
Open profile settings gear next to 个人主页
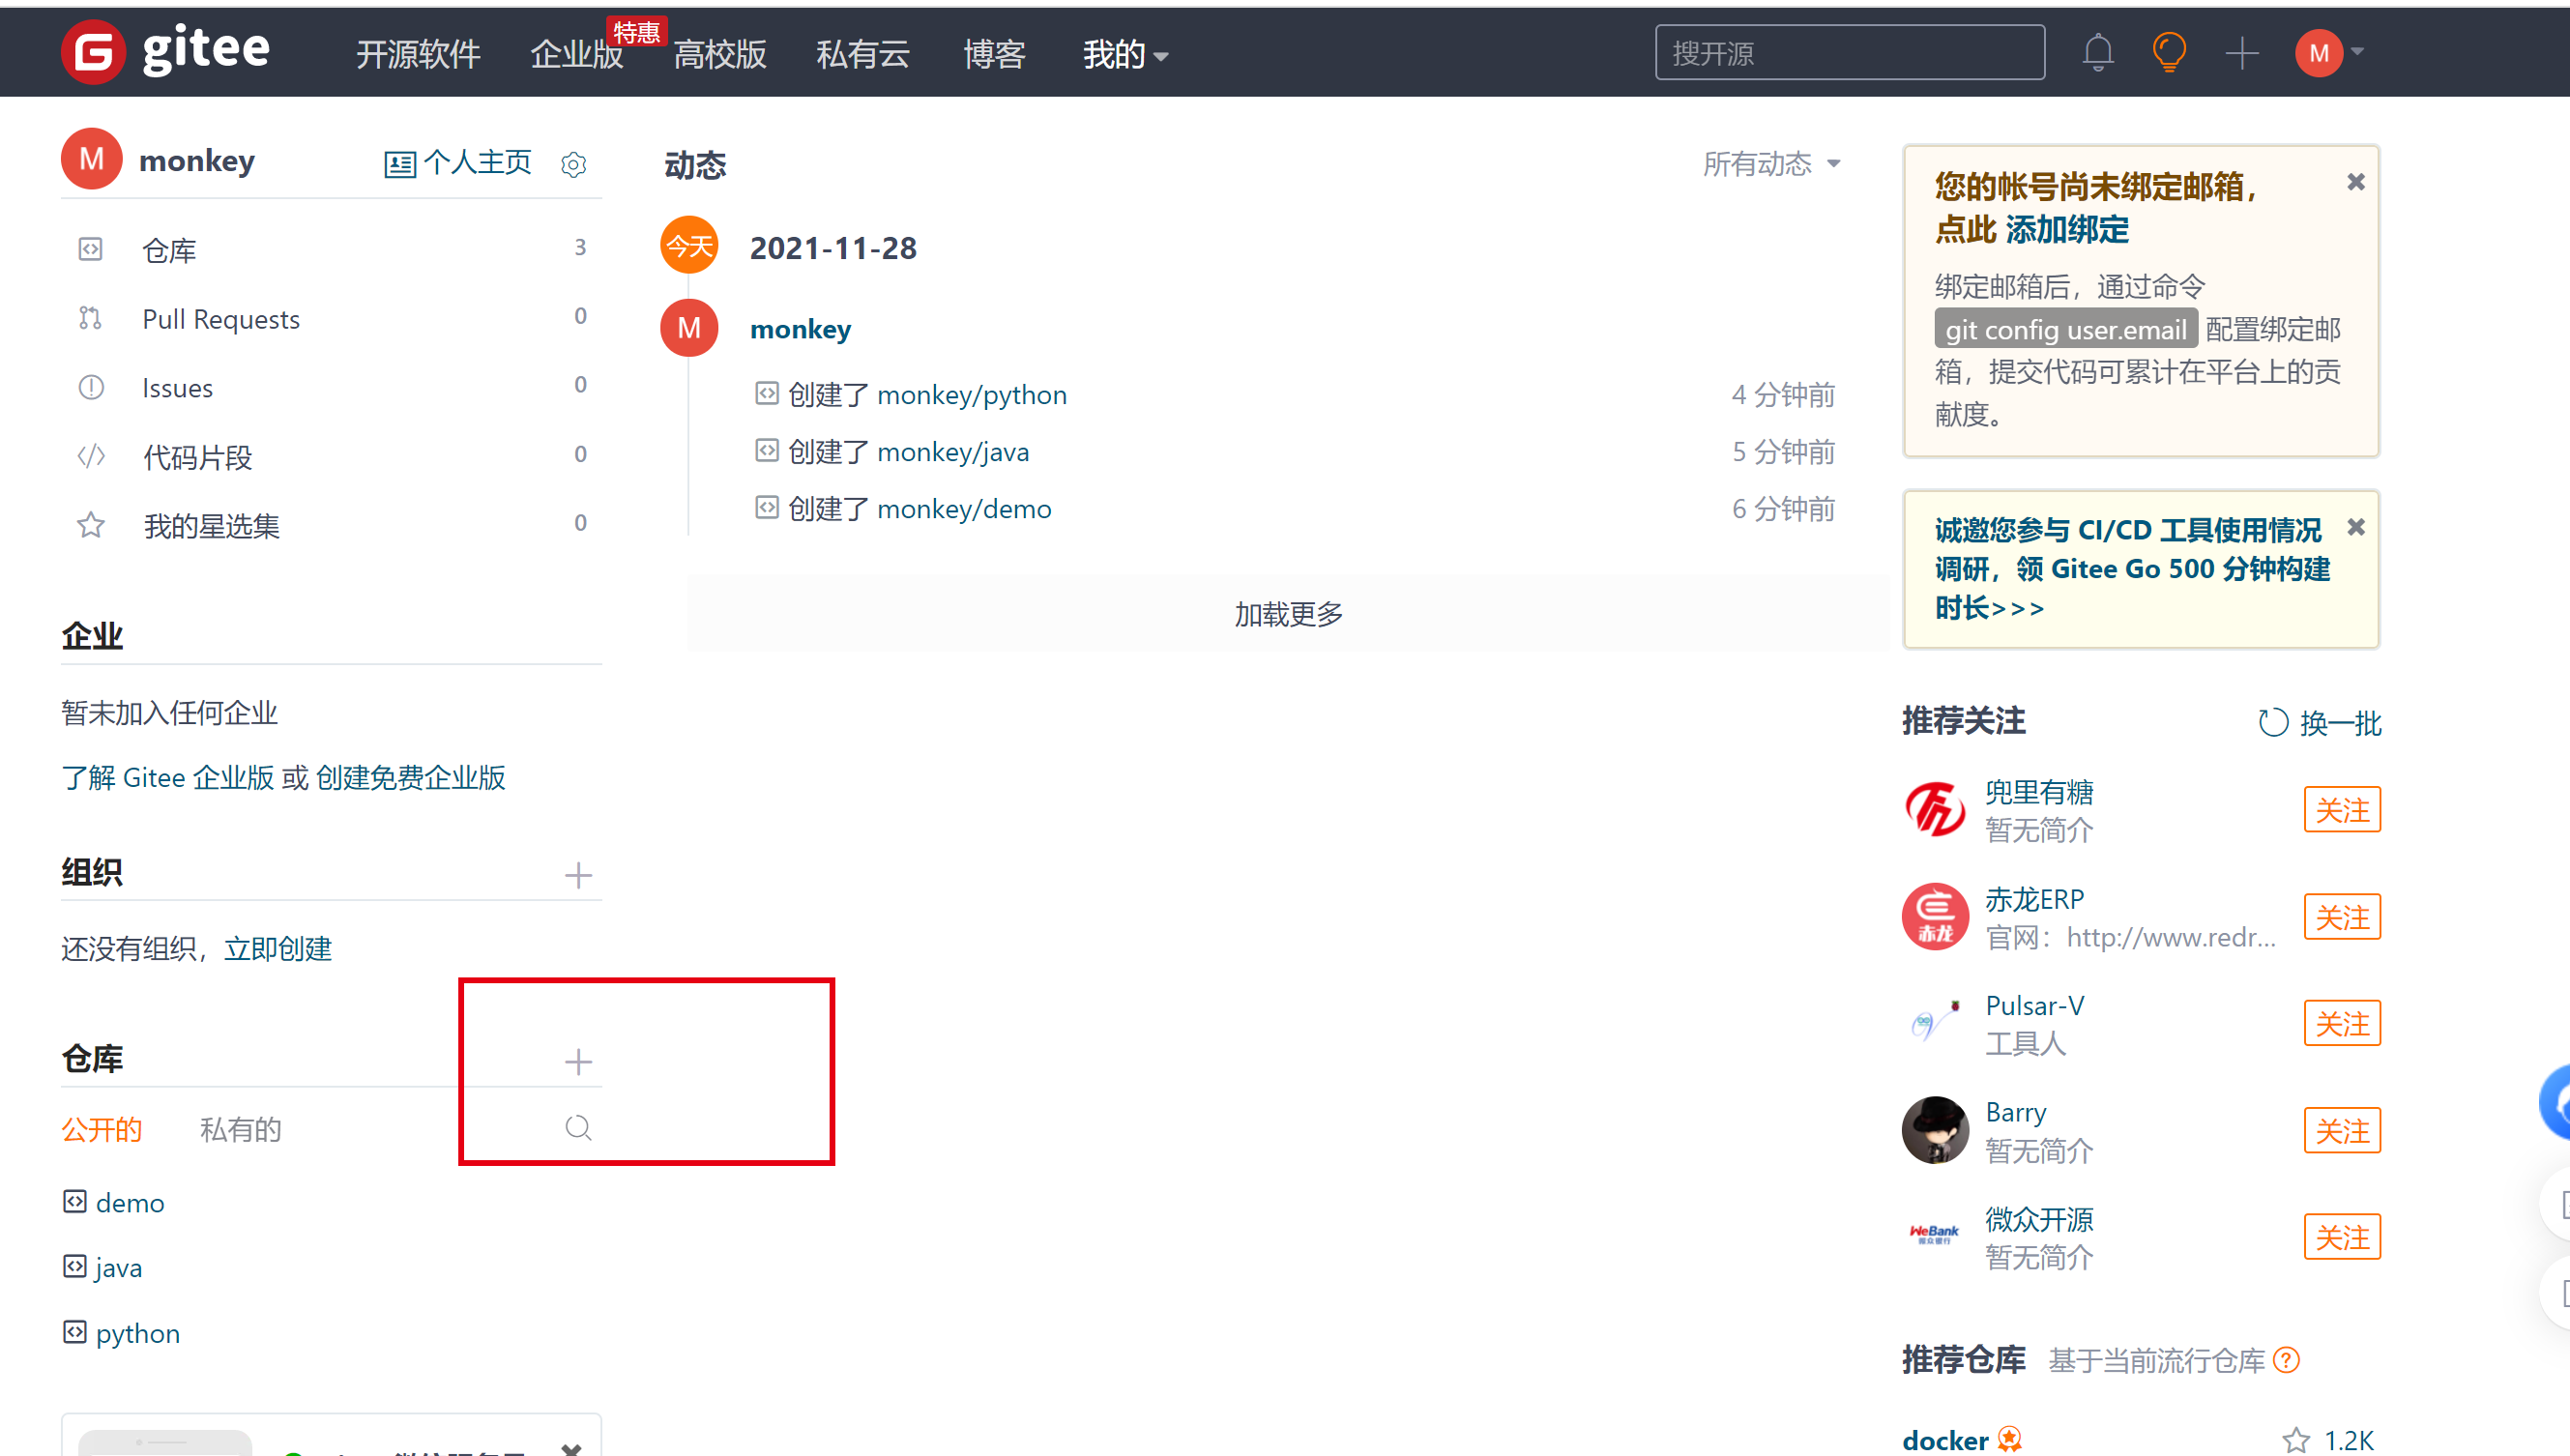coord(573,164)
